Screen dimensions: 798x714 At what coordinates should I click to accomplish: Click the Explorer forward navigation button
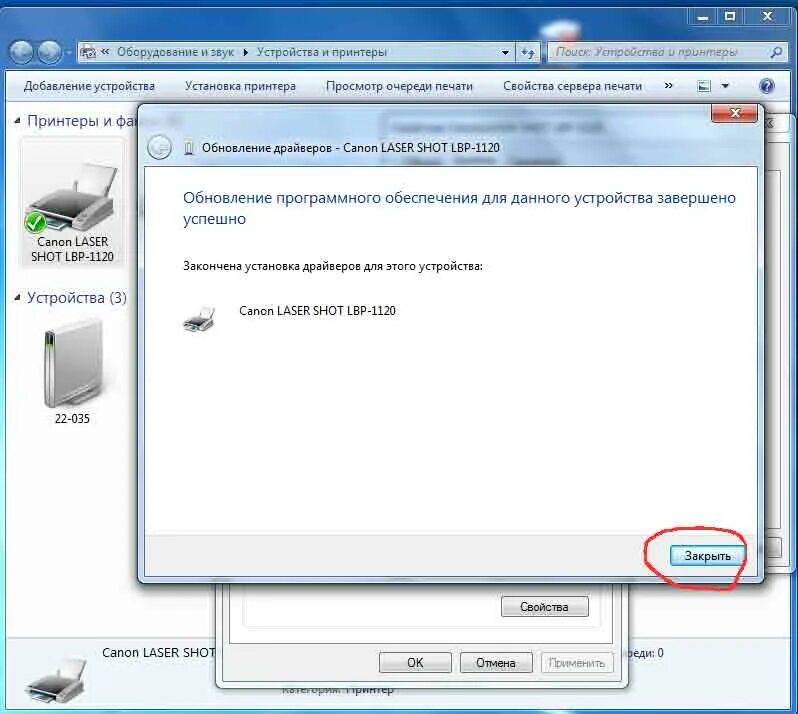tap(49, 52)
